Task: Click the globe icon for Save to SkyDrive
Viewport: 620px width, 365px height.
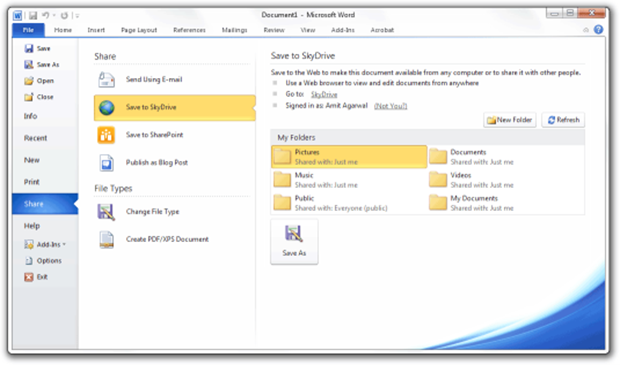Action: [x=107, y=108]
